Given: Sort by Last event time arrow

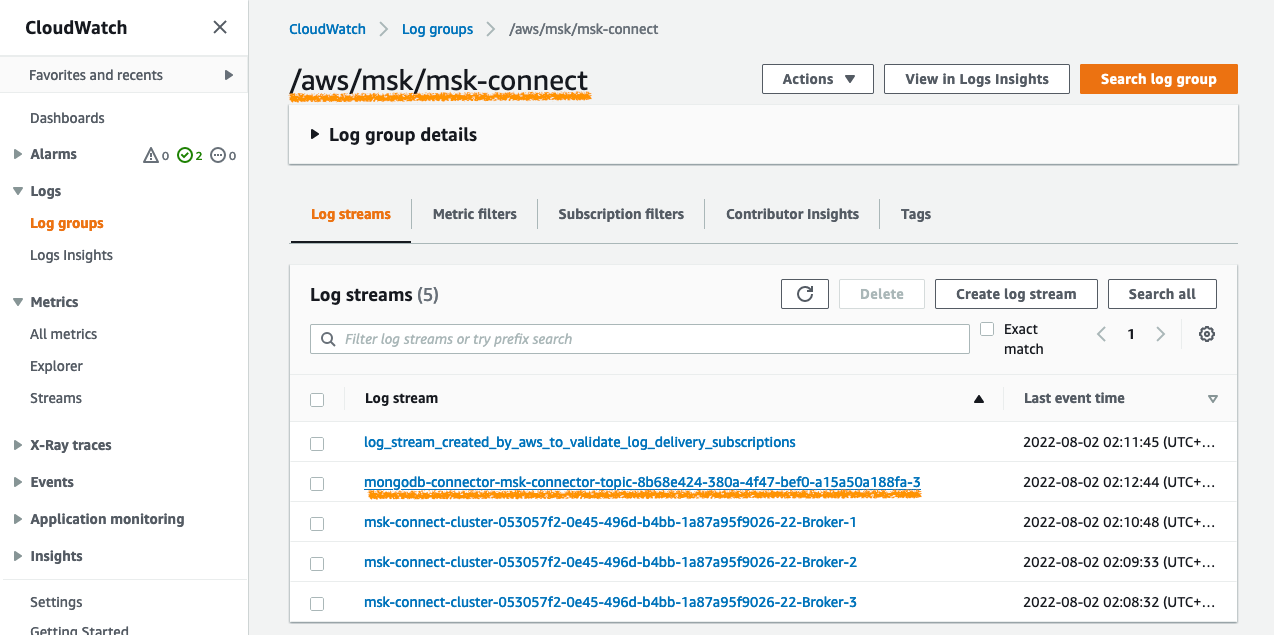Looking at the screenshot, I should 1213,399.
